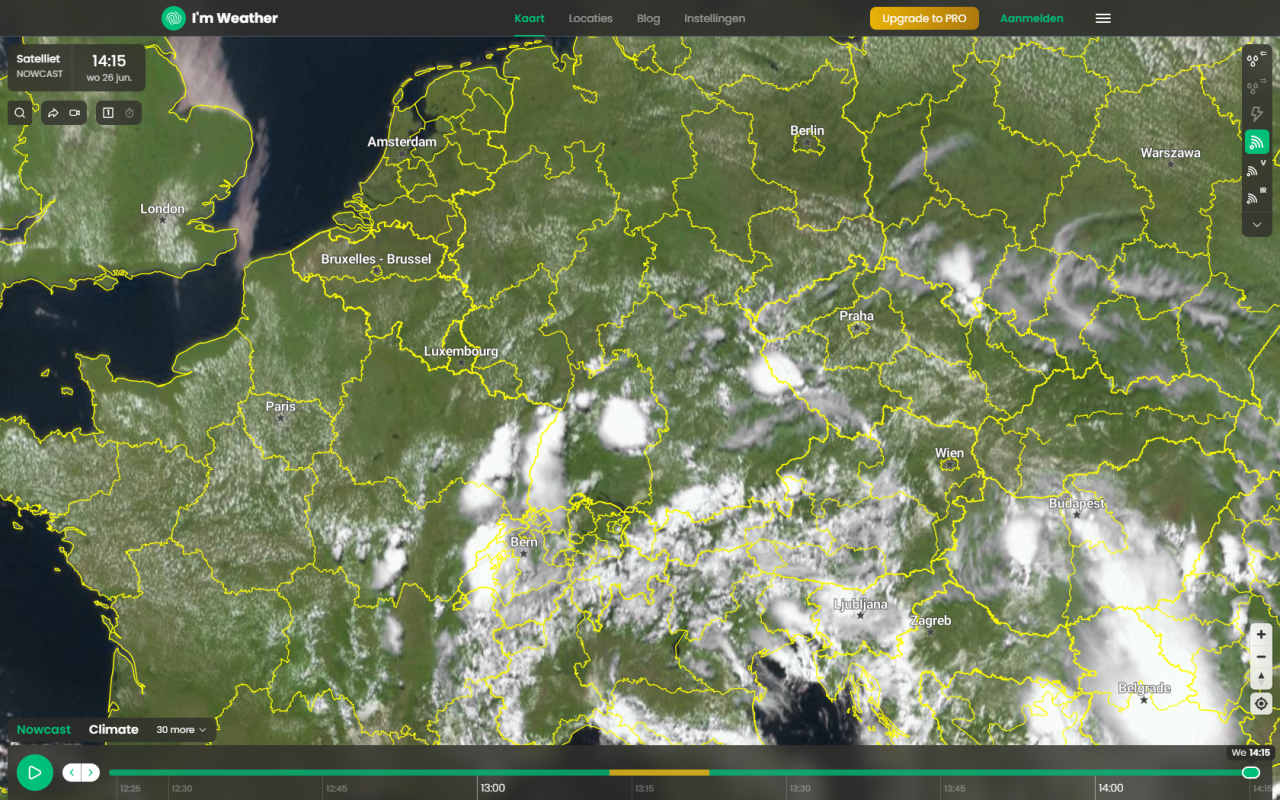
Task: Click the locate me target icon
Action: tap(1261, 704)
